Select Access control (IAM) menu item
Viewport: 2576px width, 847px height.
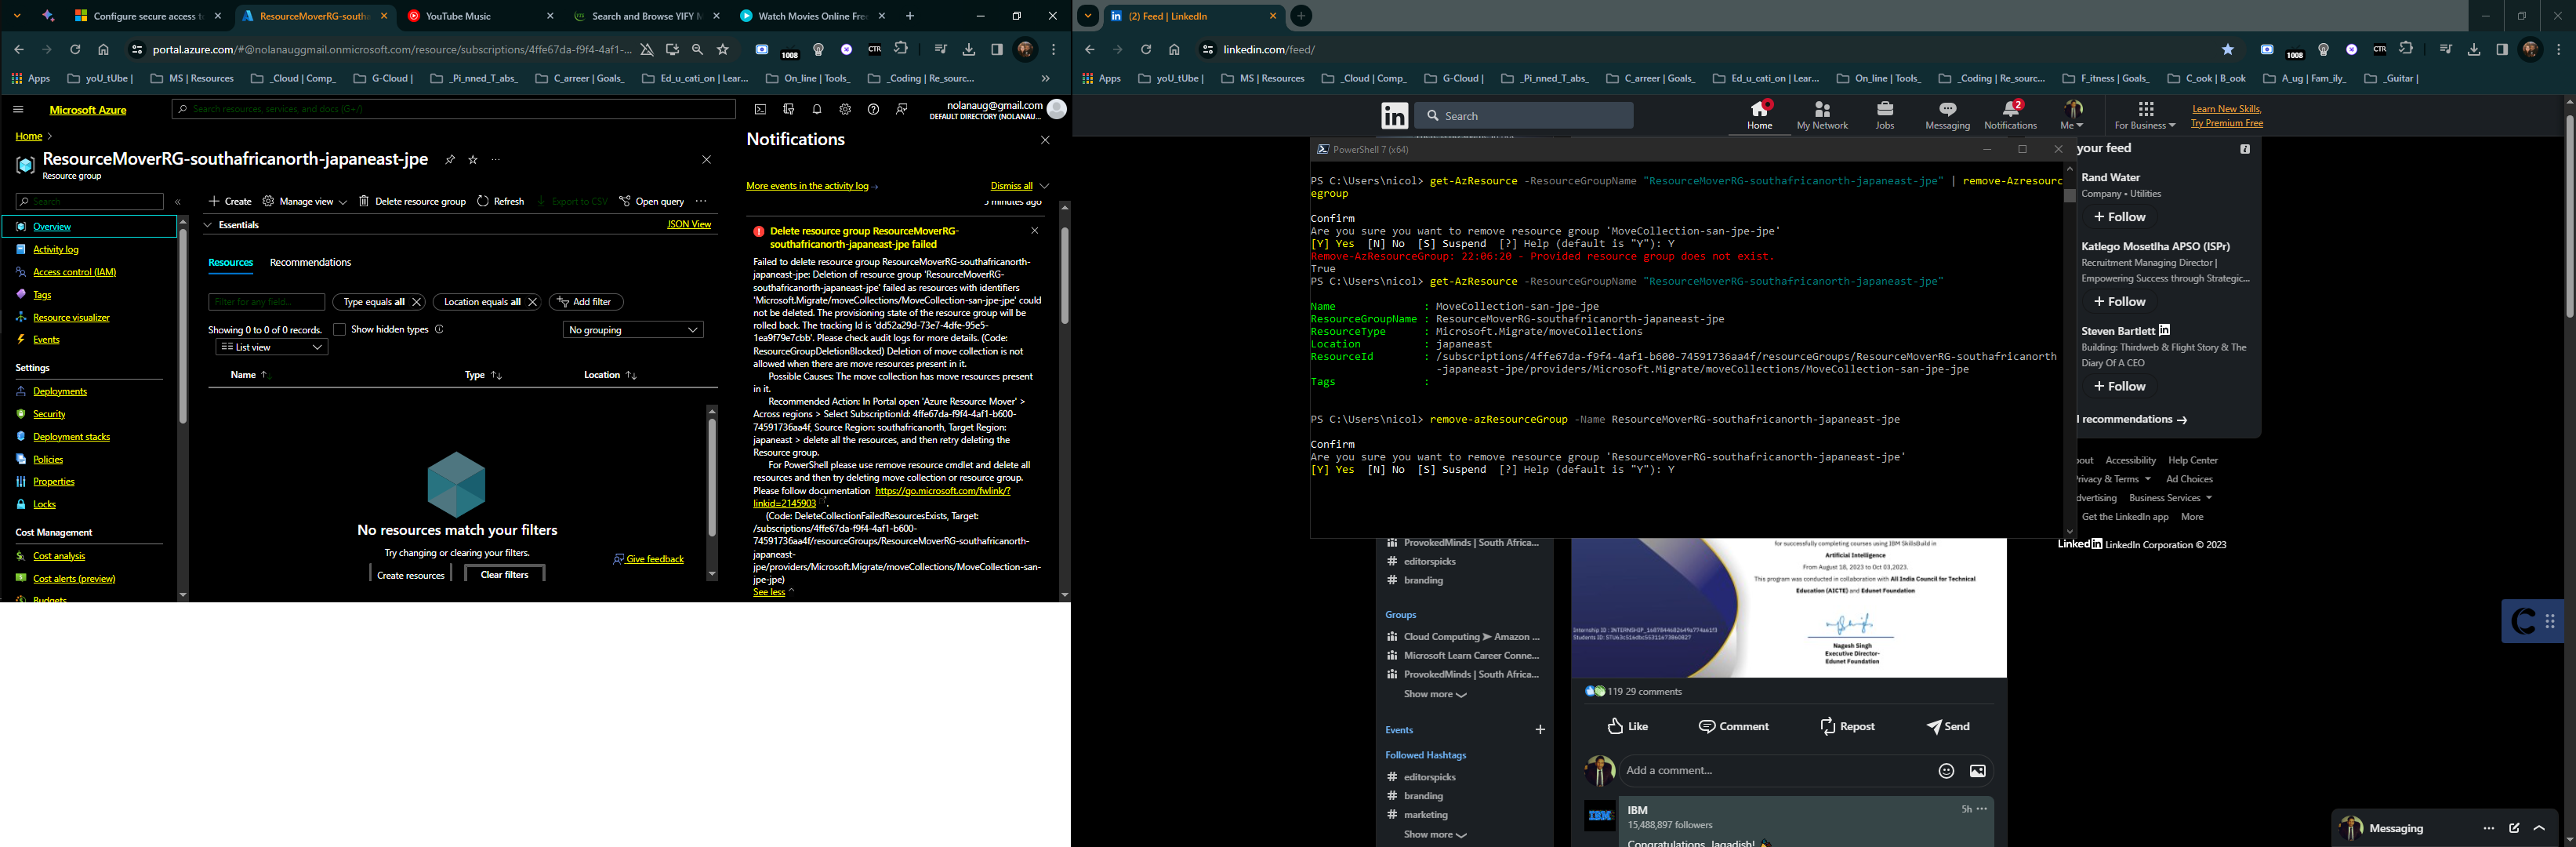click(74, 272)
